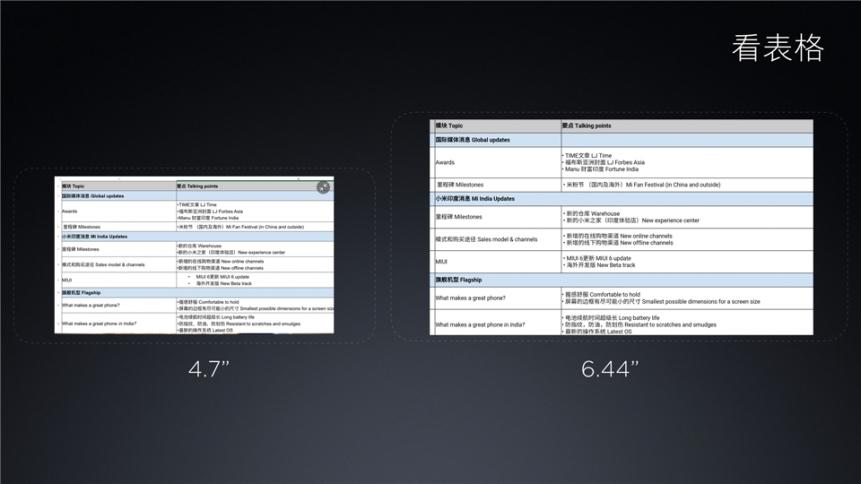Click the MIUI cell in the 4.7" table

point(66,280)
